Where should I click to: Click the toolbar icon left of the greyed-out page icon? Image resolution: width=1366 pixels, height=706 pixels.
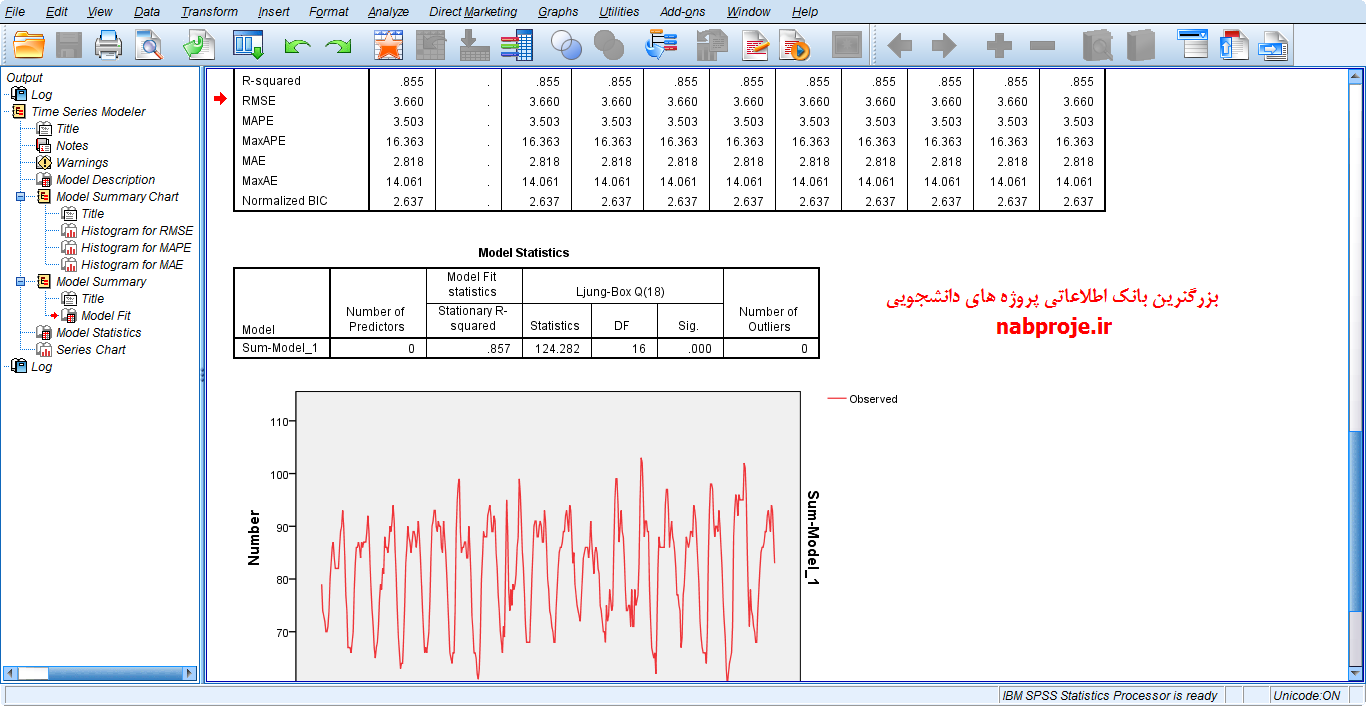(x=662, y=45)
